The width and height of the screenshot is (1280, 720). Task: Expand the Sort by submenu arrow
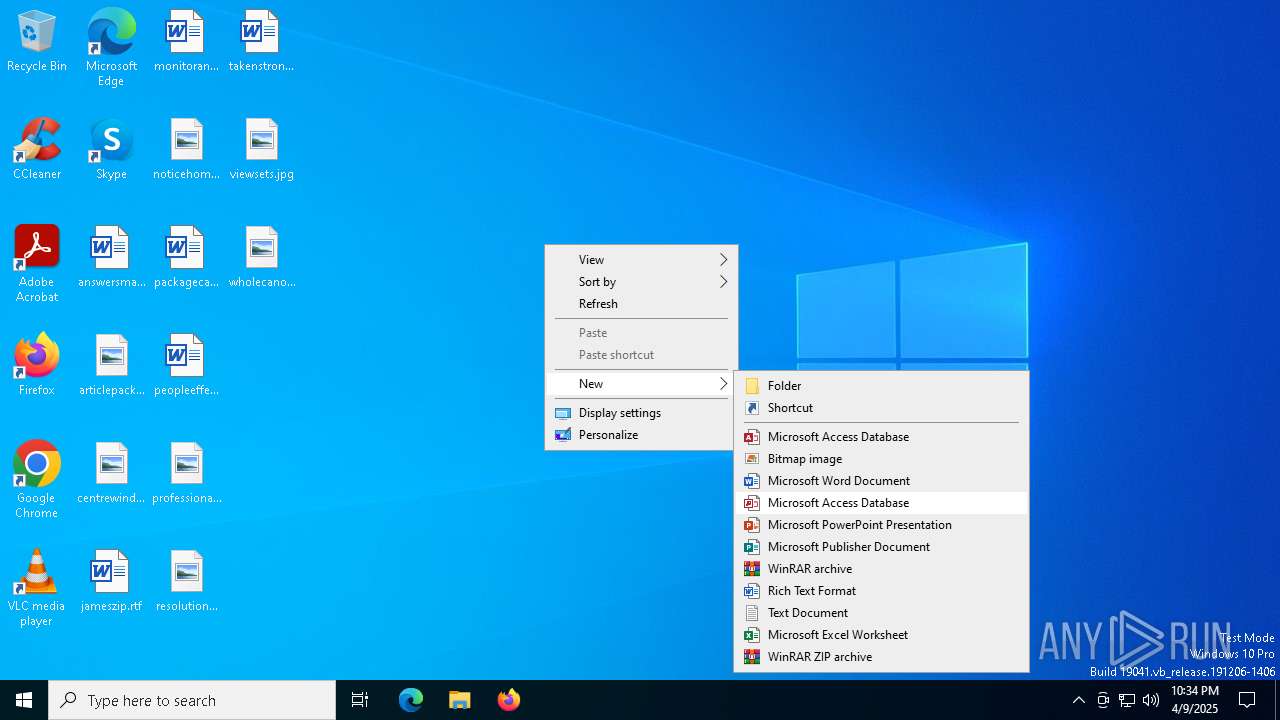[724, 282]
